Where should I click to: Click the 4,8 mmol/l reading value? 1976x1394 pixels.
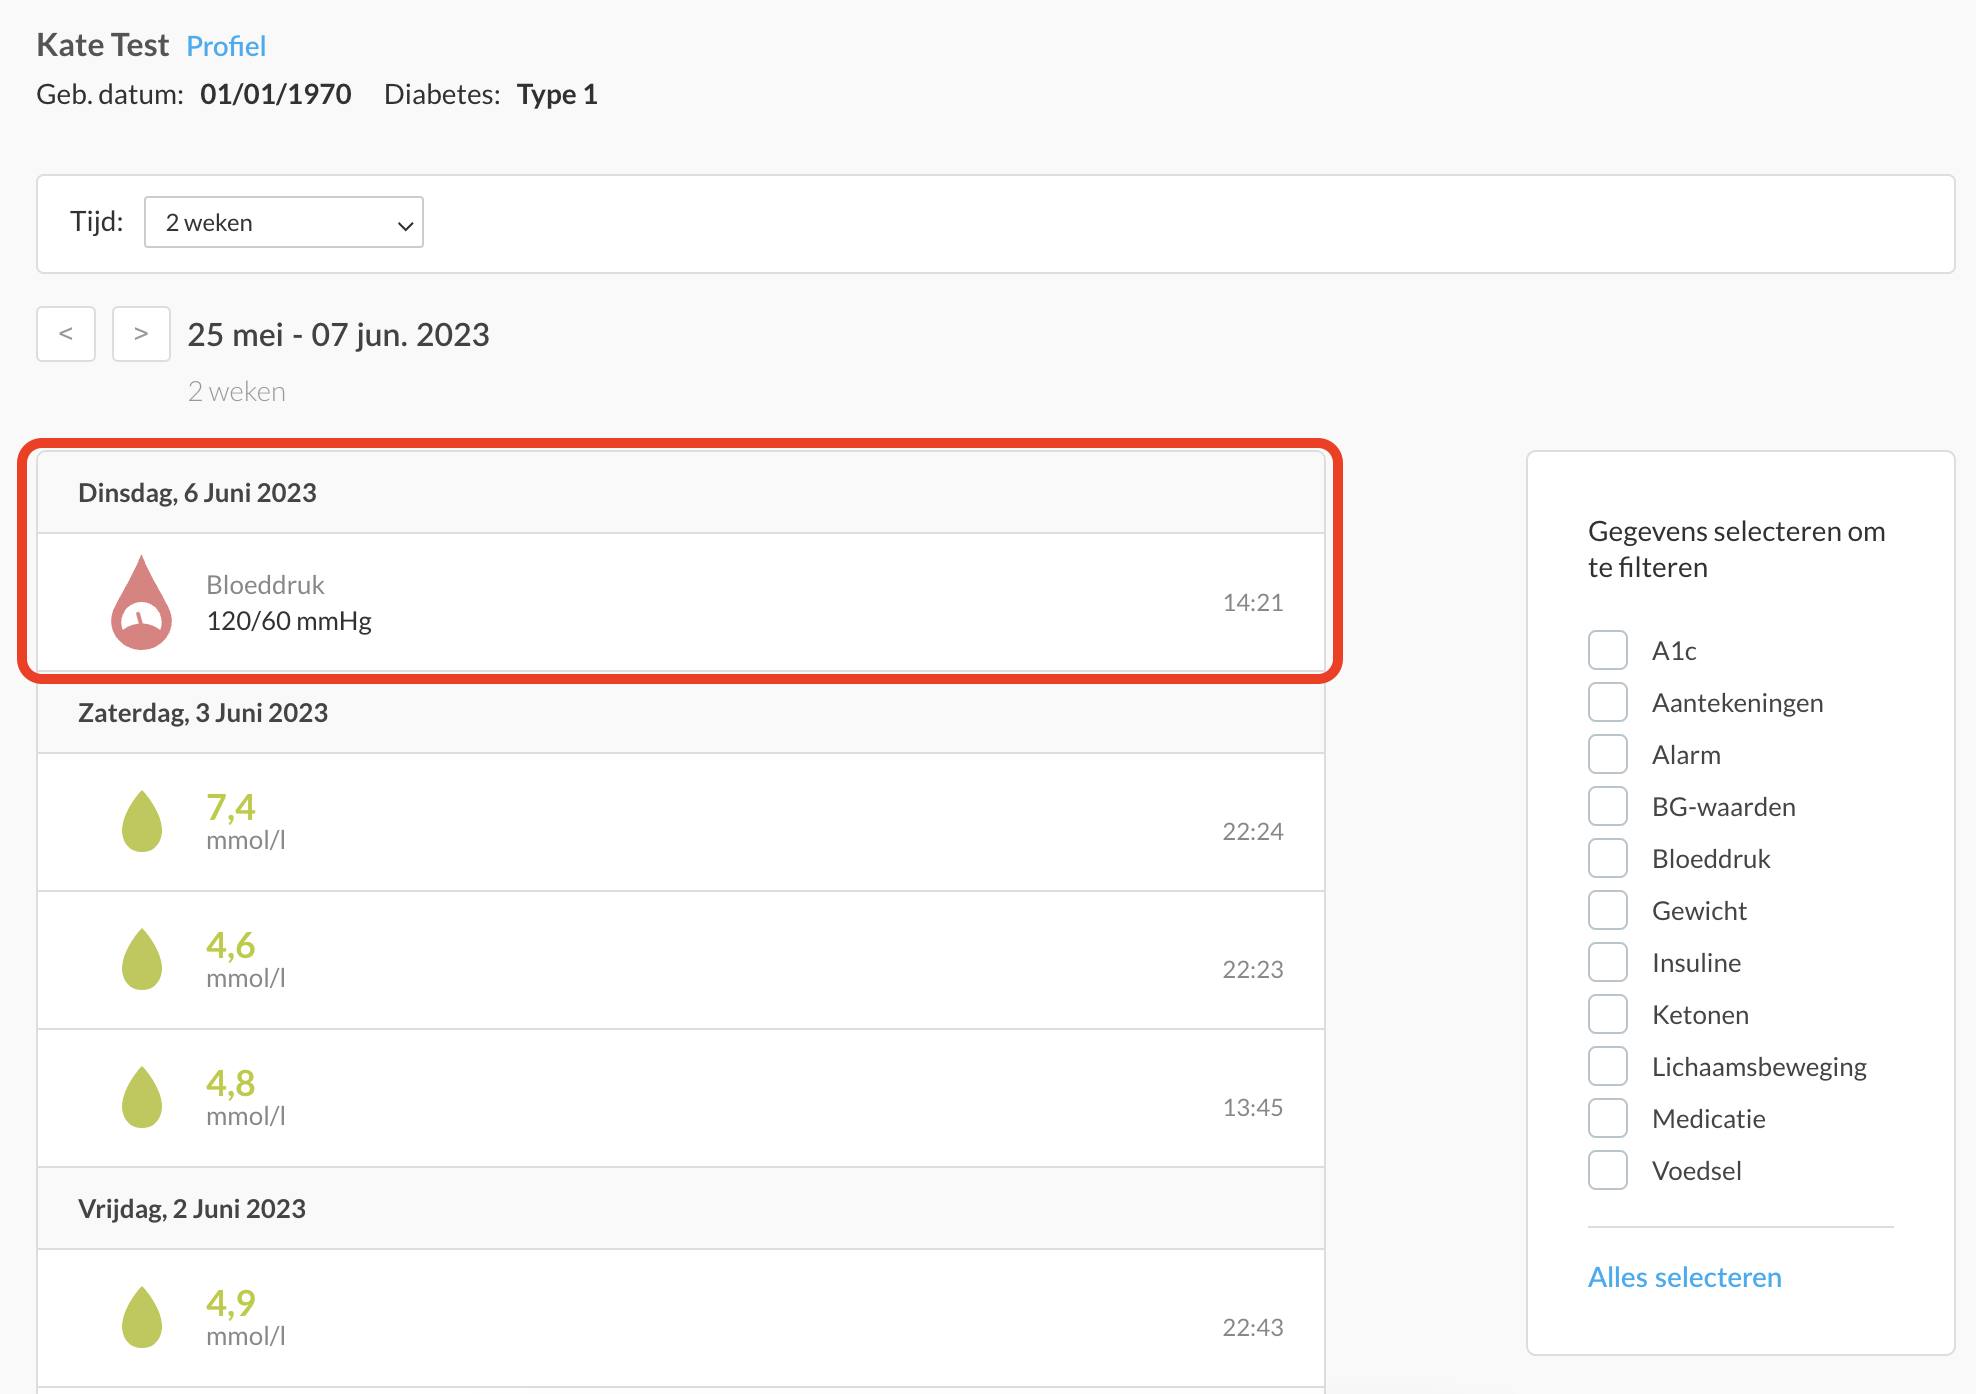pos(246,1097)
